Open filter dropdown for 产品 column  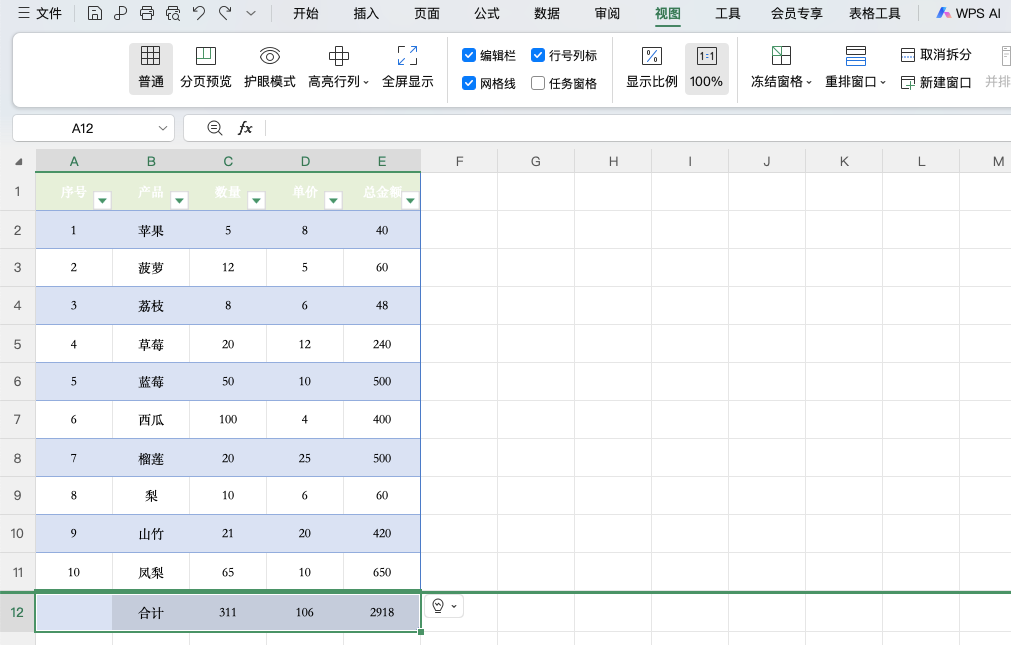click(179, 201)
